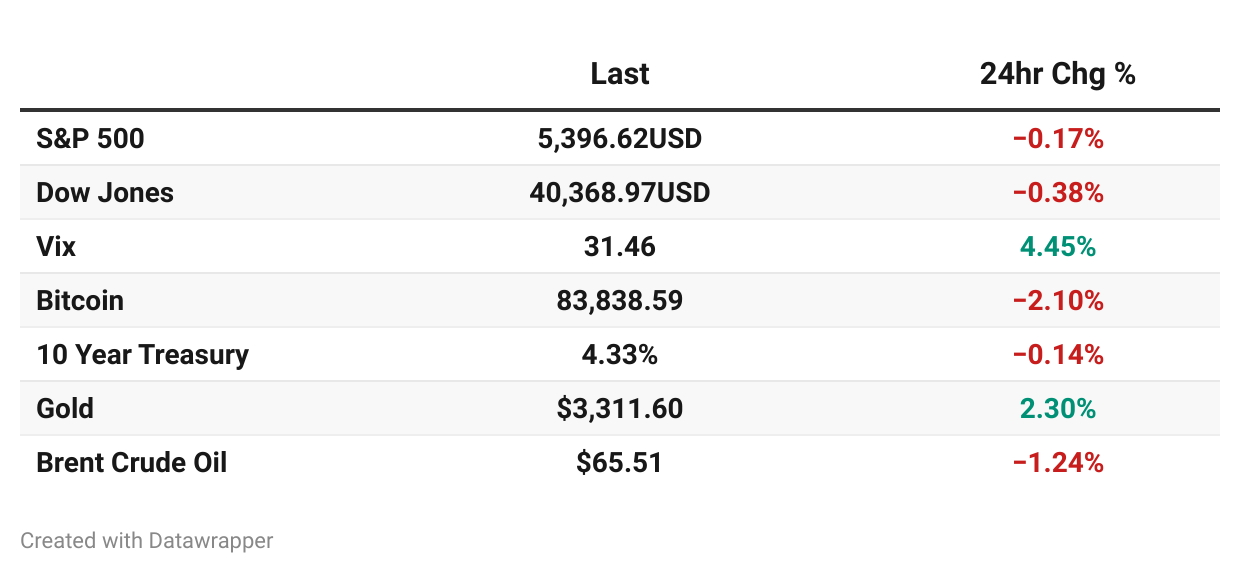The width and height of the screenshot is (1240, 574).
Task: Select the Dow Jones row label
Action: 105,193
